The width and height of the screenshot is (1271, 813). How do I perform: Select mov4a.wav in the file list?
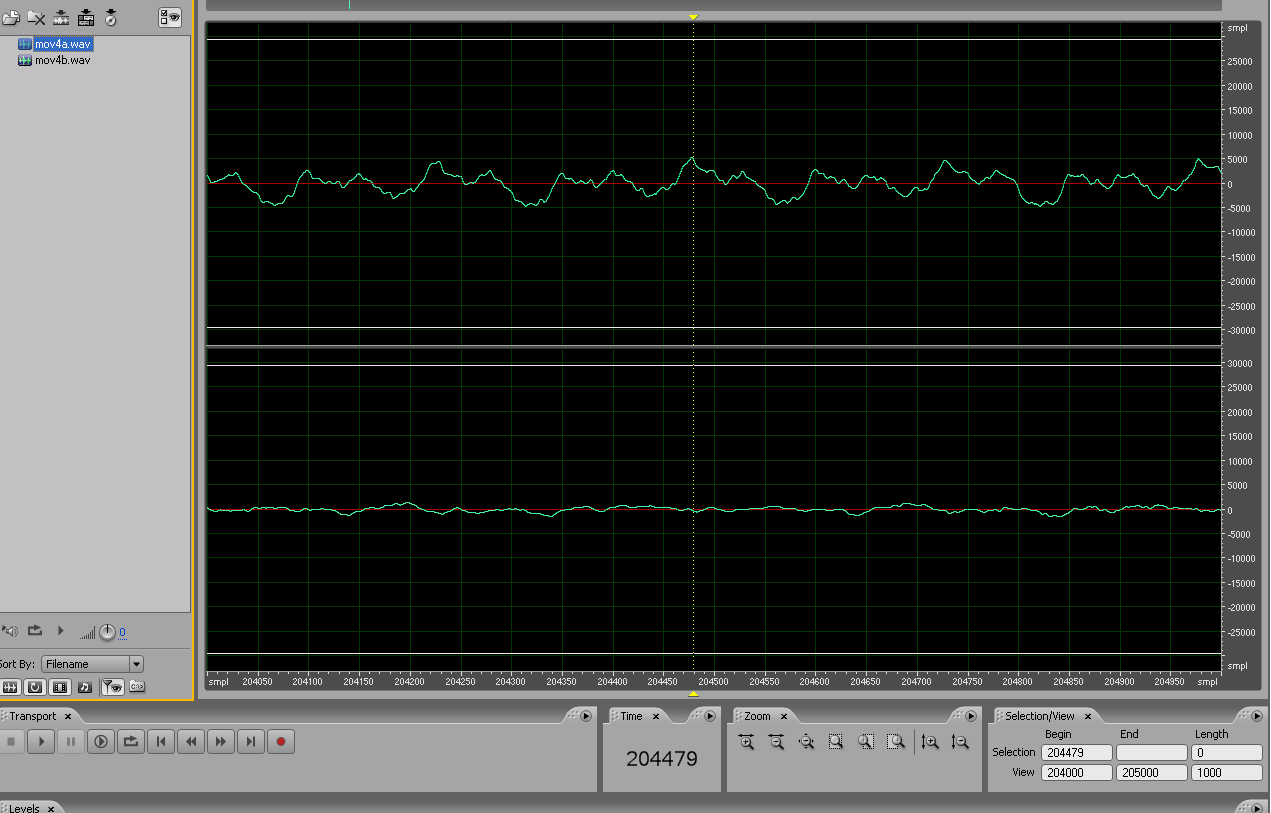pyautogui.click(x=63, y=44)
